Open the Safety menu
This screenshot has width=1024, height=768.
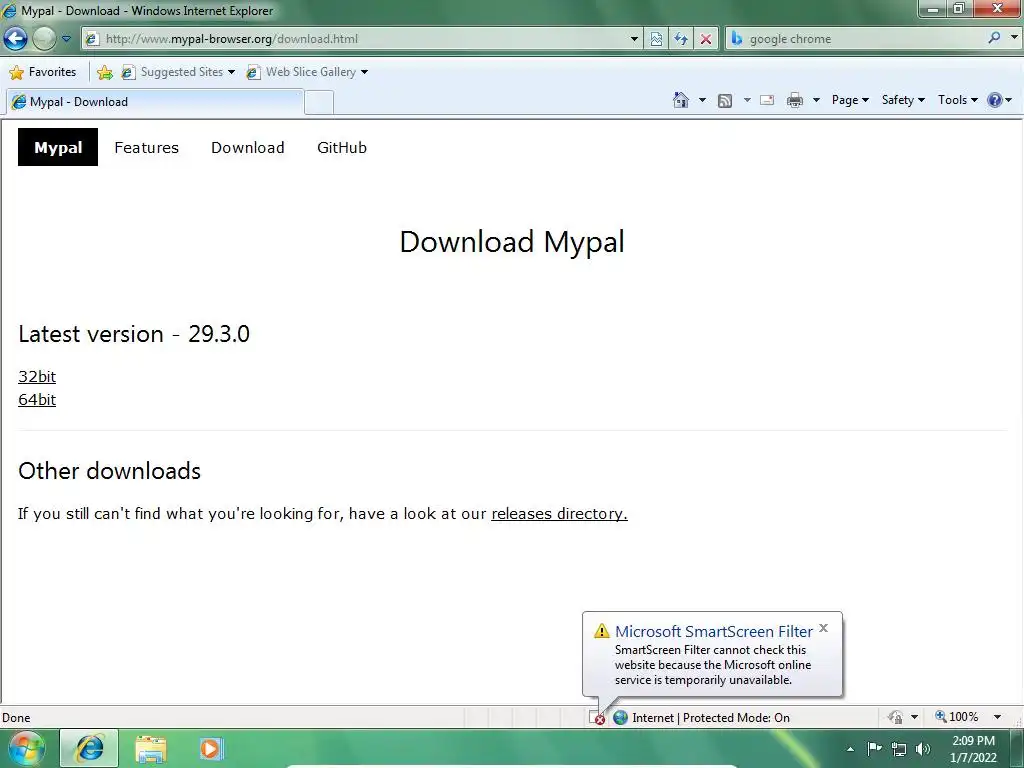pyautogui.click(x=903, y=100)
